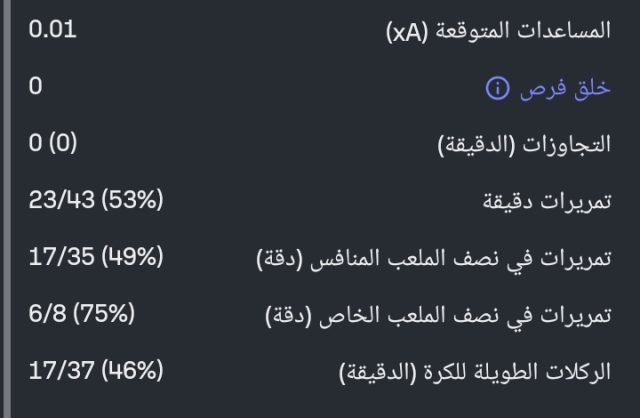Click the الركلات الطويلة للكرة stat label
Image resolution: width=640 pixels, height=418 pixels.
474,374
